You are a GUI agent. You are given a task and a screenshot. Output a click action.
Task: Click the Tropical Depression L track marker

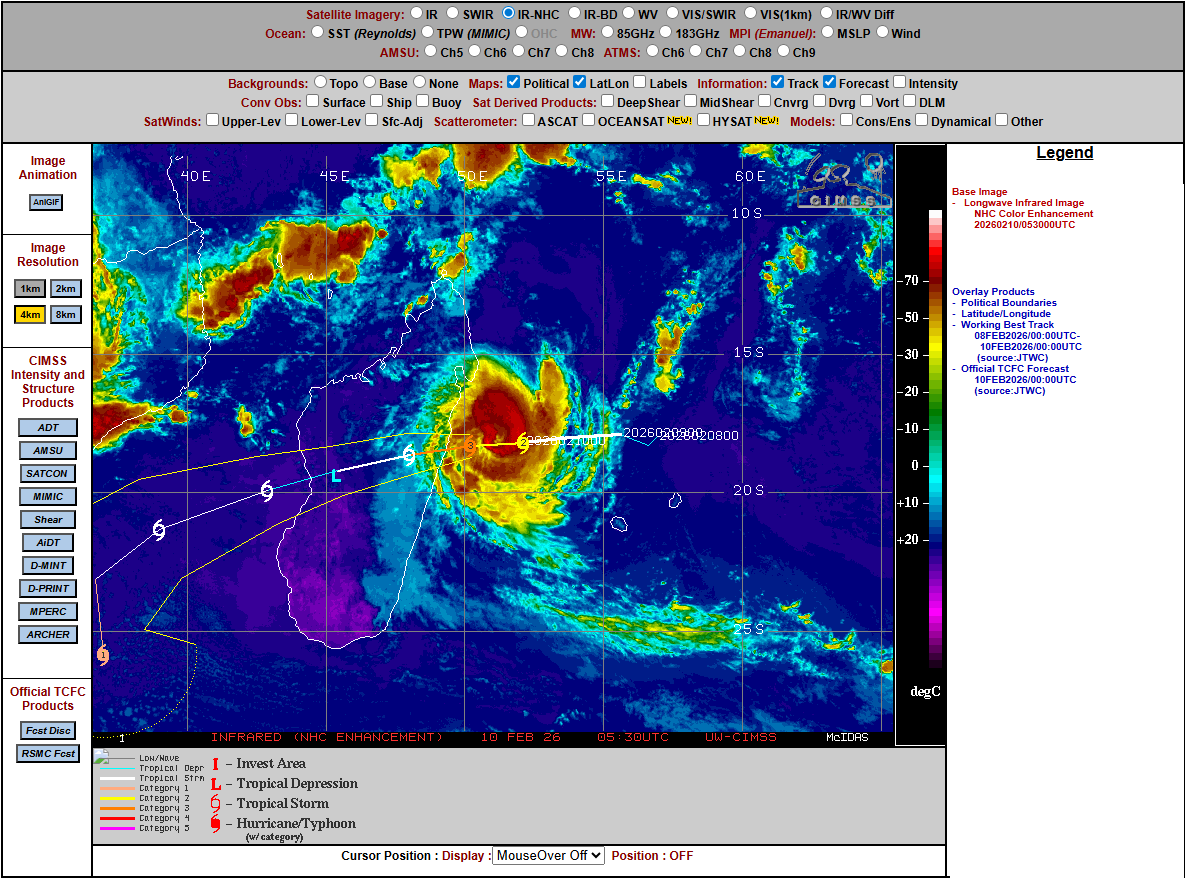336,475
